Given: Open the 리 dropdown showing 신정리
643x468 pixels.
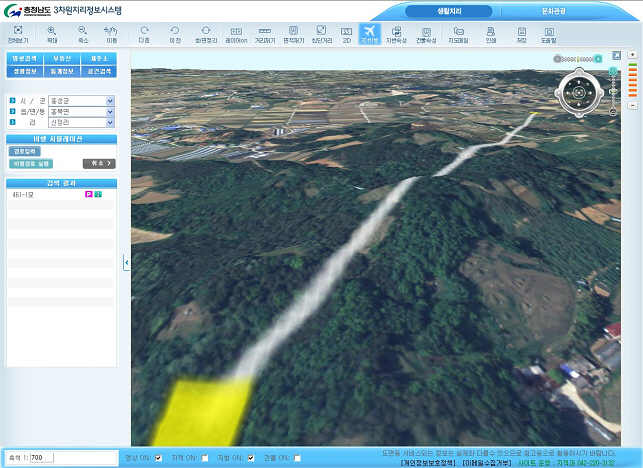Looking at the screenshot, I should [81, 122].
